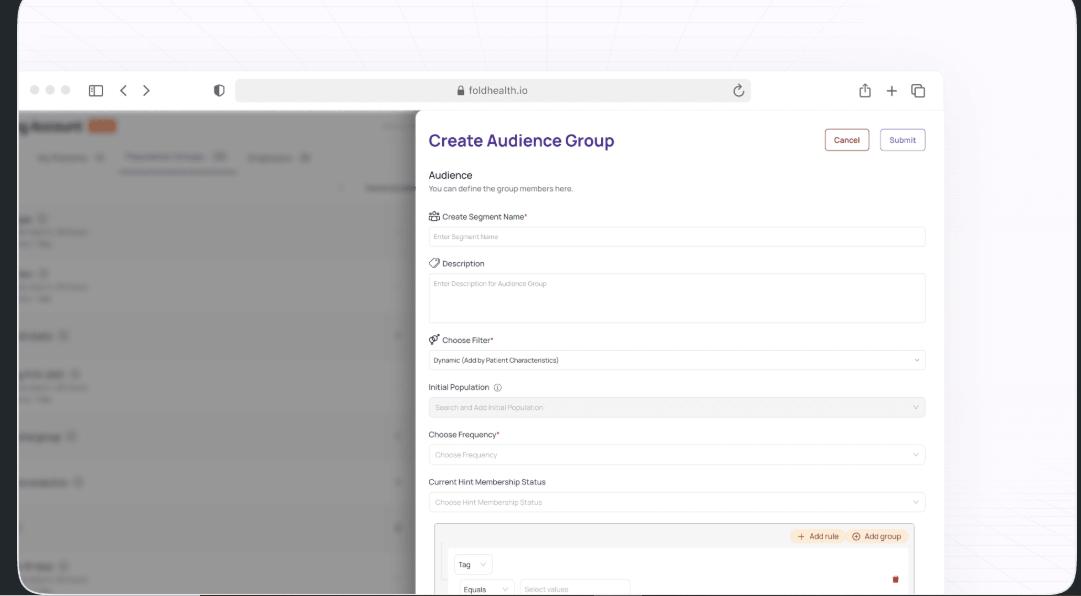Click the Initial Population info icon
1081x596 pixels.
coord(498,388)
